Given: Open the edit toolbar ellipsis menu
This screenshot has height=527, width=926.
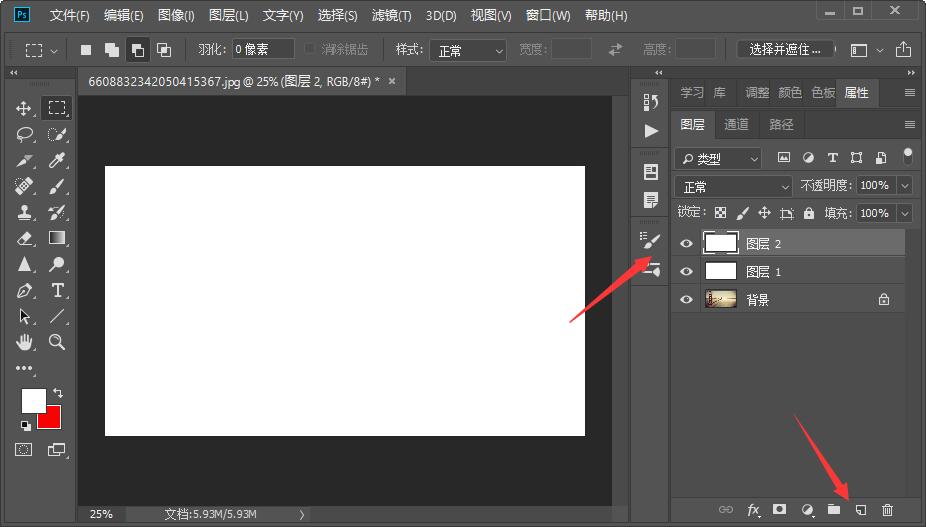Looking at the screenshot, I should 24,368.
